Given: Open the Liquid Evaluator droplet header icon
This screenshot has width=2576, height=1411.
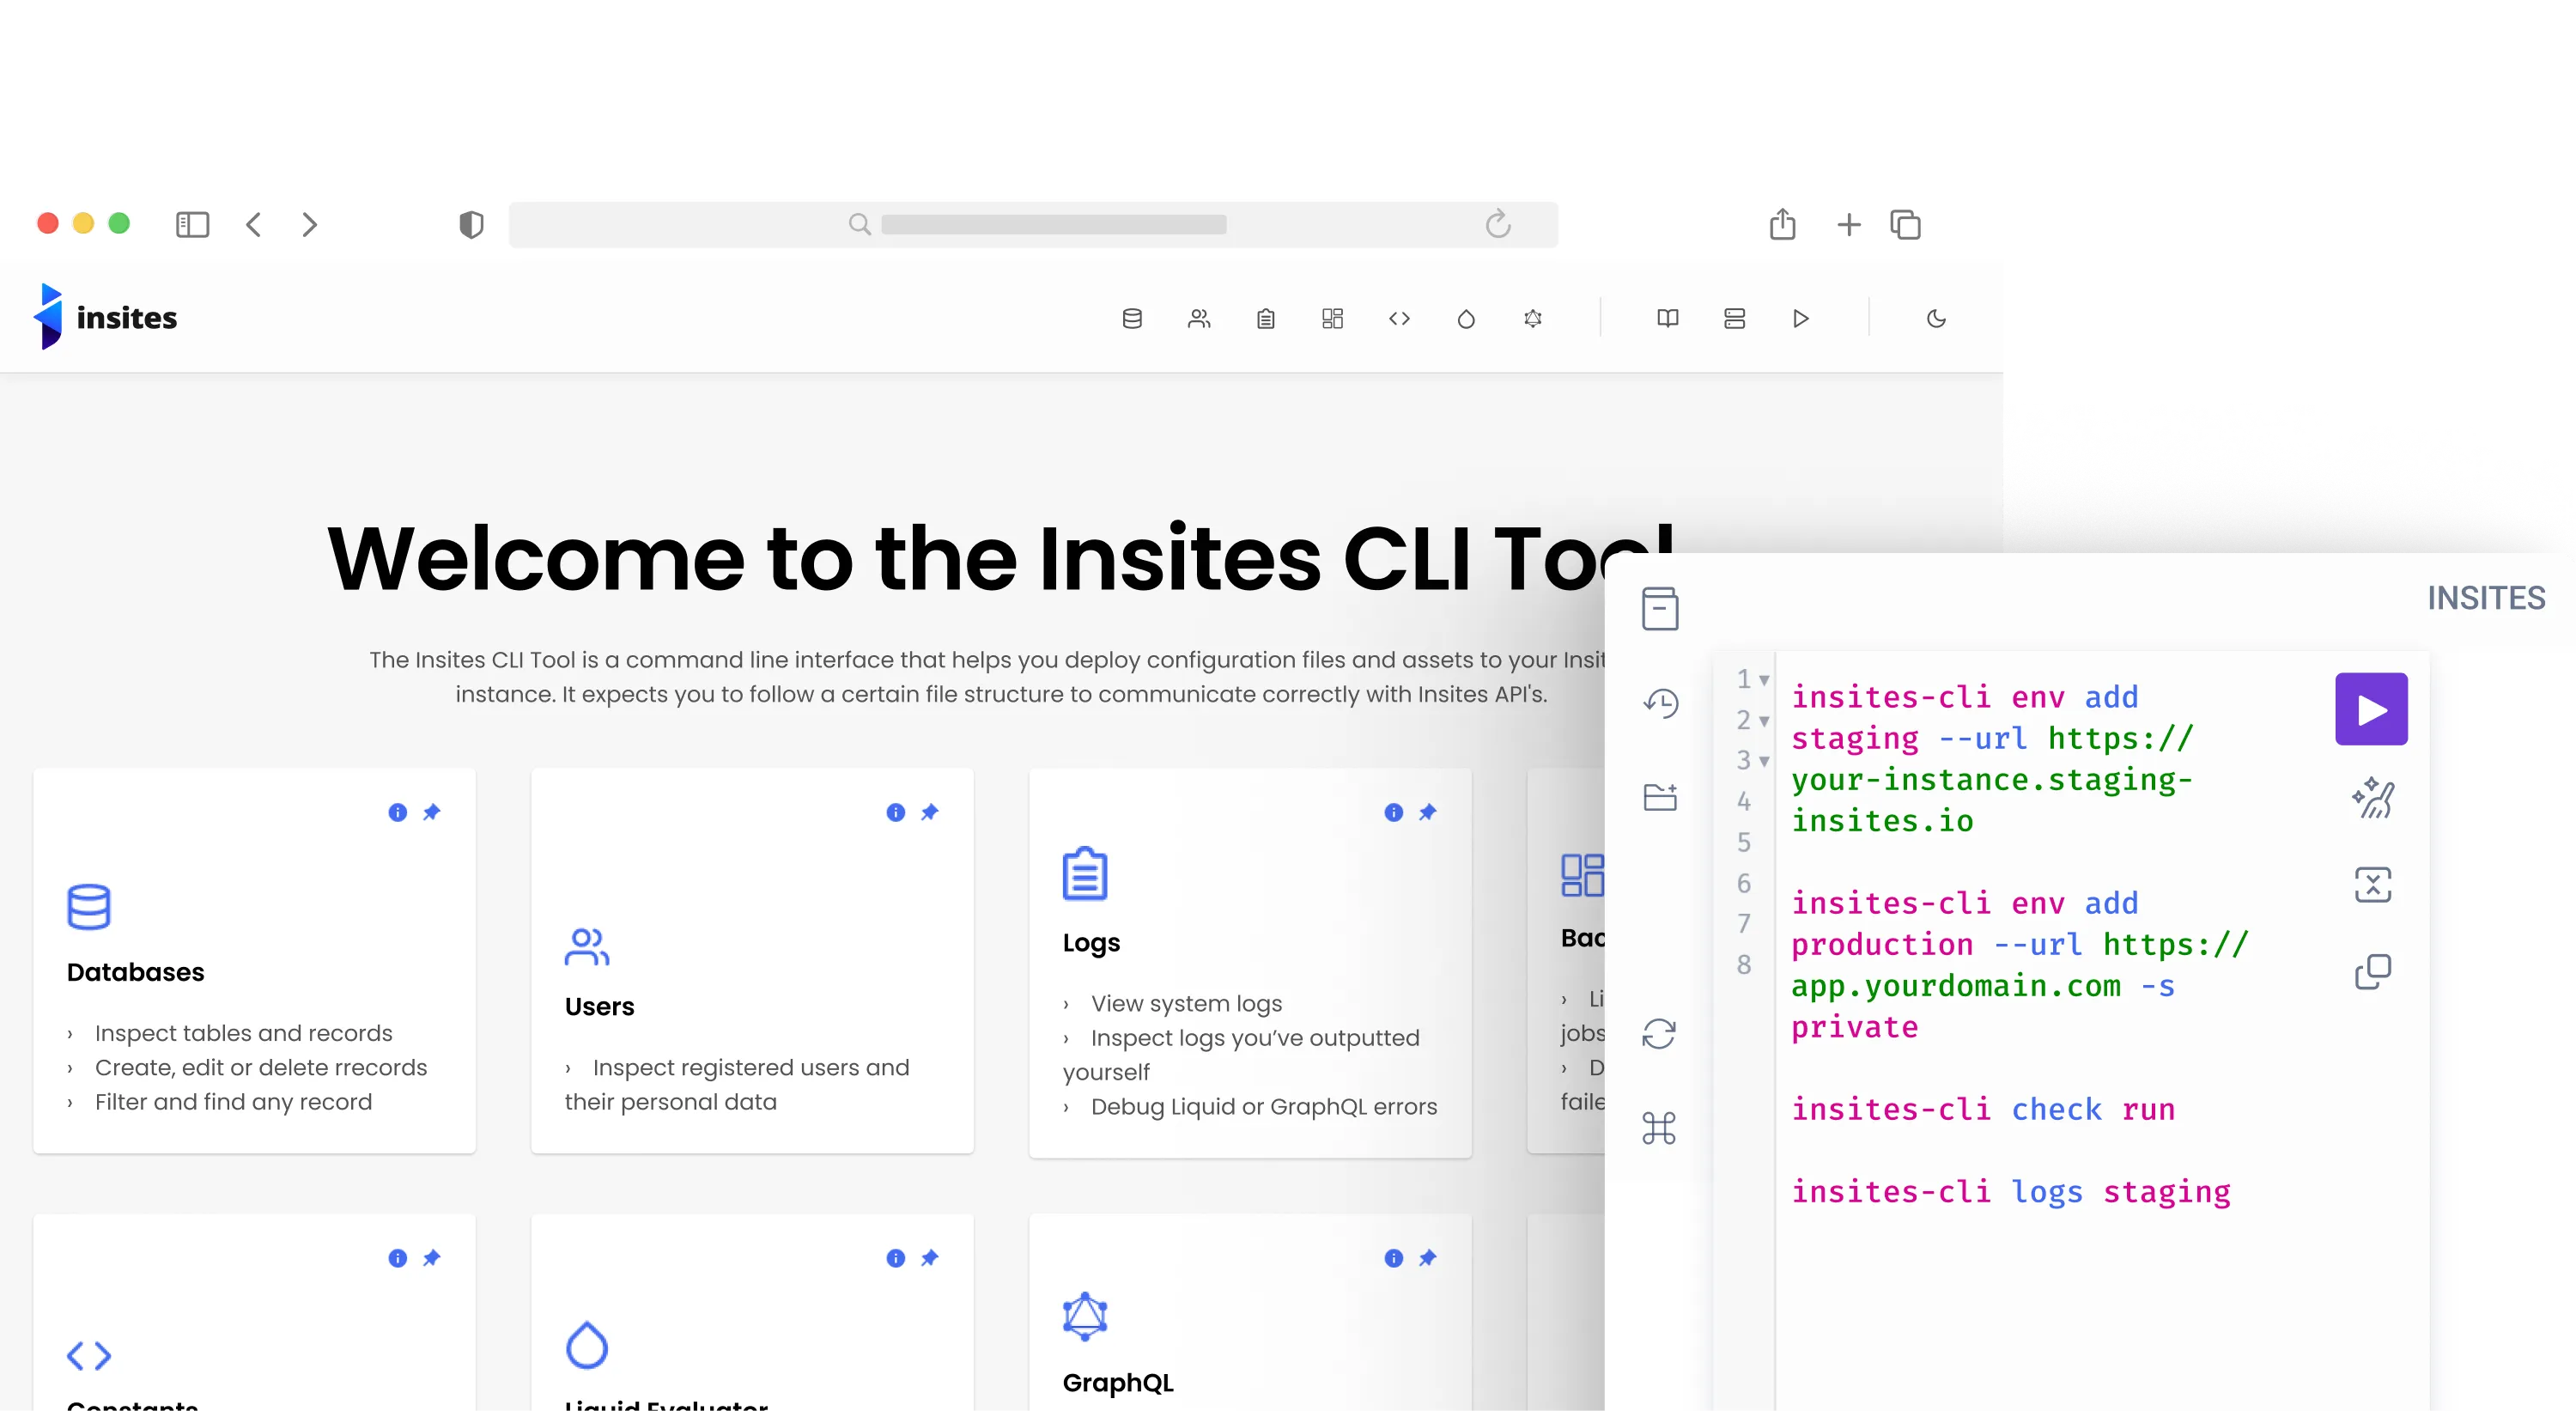Looking at the screenshot, I should (x=1466, y=318).
